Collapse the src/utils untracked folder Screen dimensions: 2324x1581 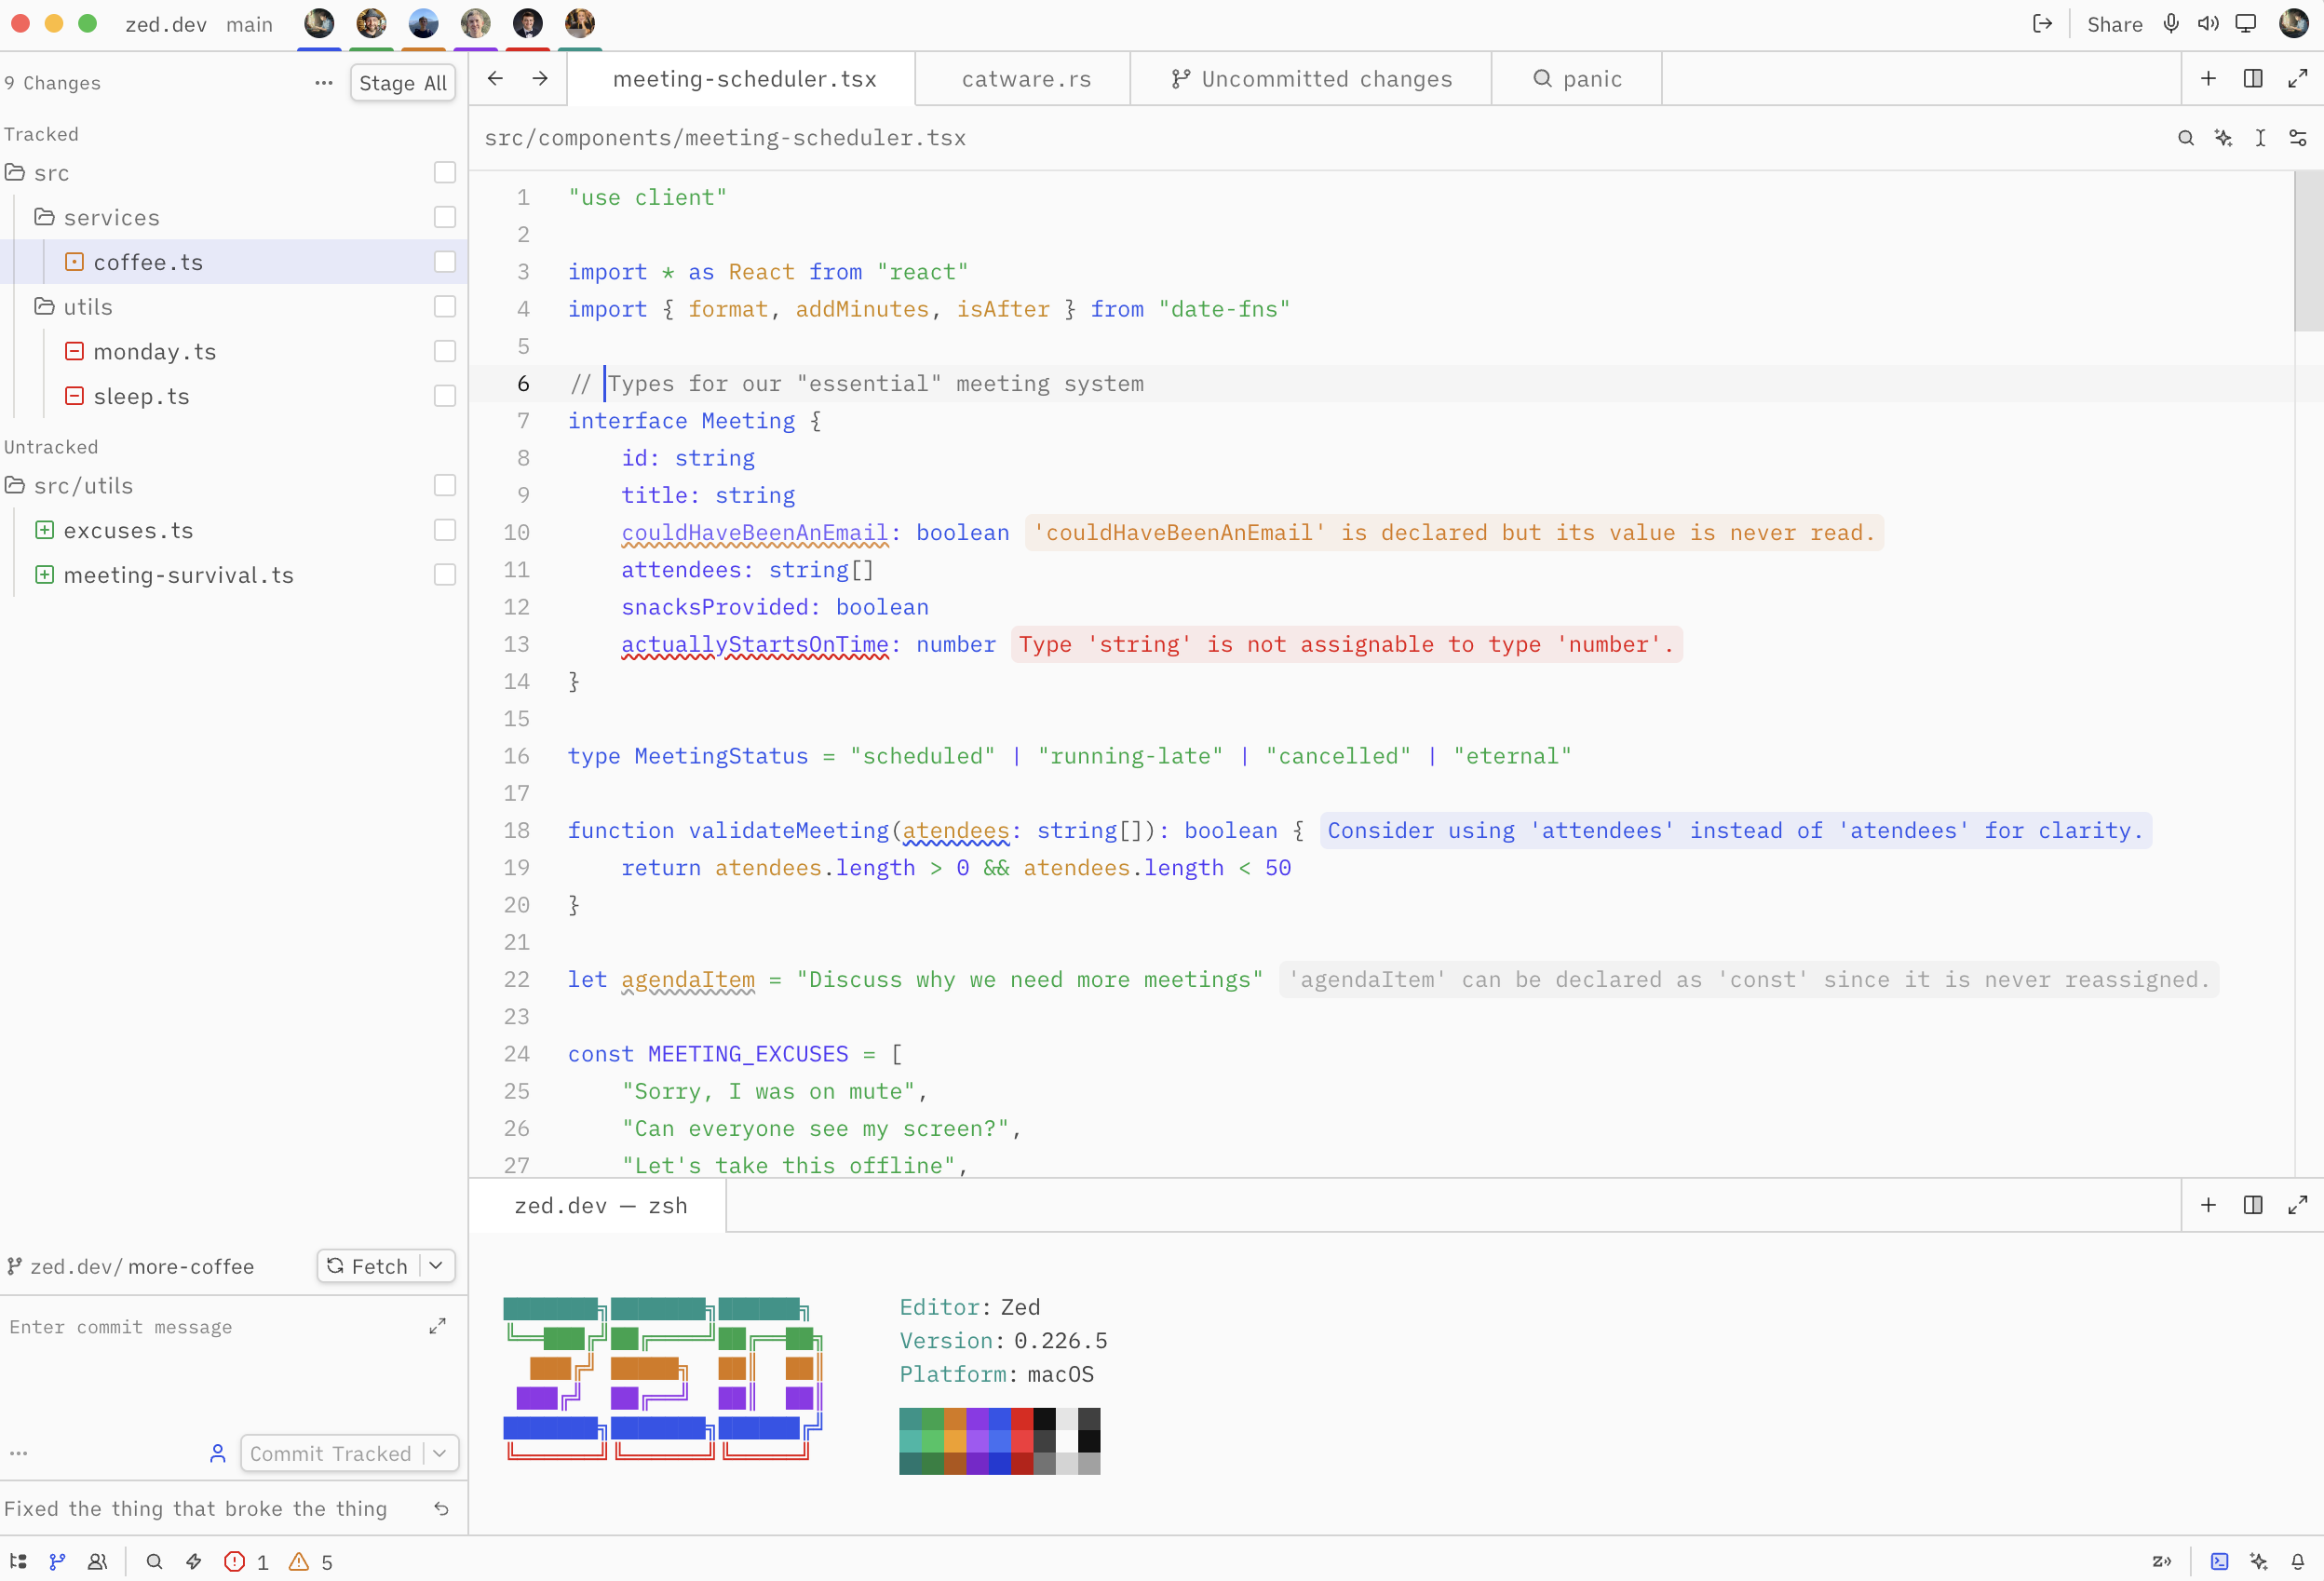pos(15,486)
